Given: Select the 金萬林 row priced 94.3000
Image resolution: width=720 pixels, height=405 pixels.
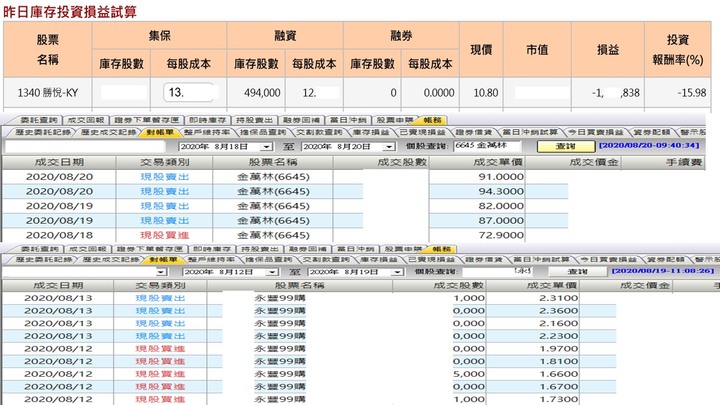Looking at the screenshot, I should pyautogui.click(x=285, y=191).
